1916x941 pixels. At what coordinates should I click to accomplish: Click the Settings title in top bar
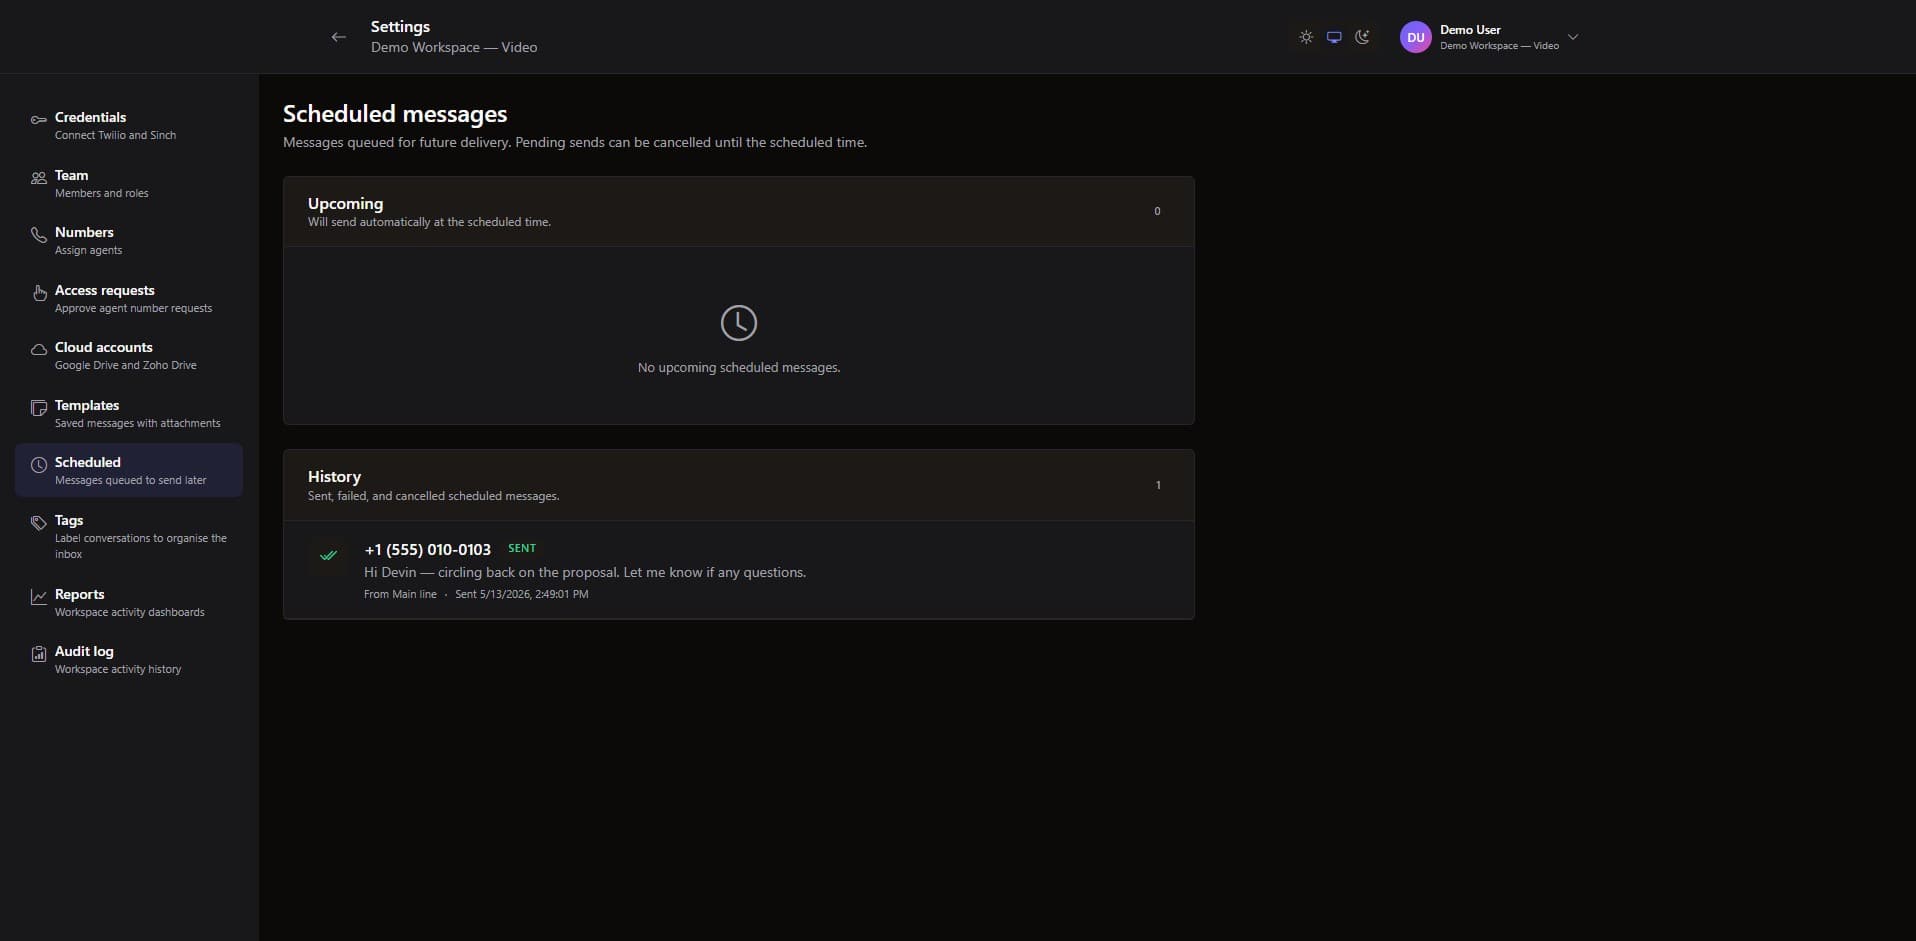coord(400,27)
